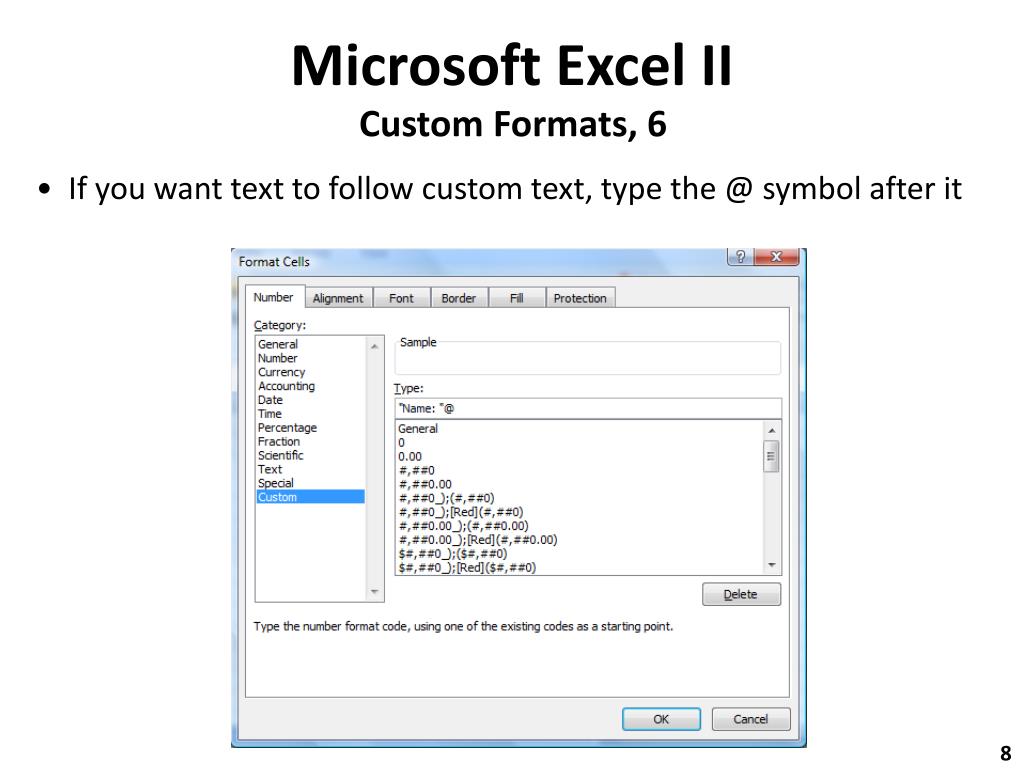The width and height of the screenshot is (1024, 768).
Task: Click the Category list scroll down arrow
Action: (375, 592)
